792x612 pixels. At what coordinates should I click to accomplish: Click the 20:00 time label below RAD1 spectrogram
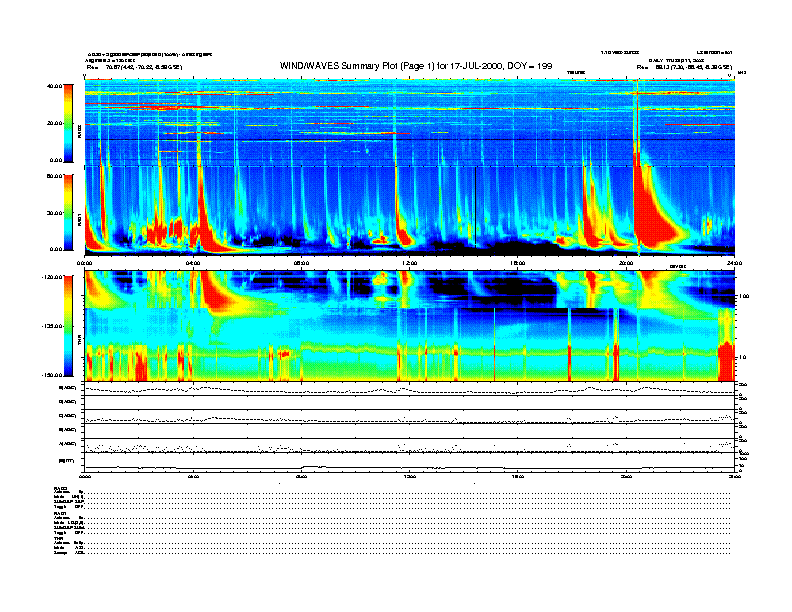(x=626, y=263)
